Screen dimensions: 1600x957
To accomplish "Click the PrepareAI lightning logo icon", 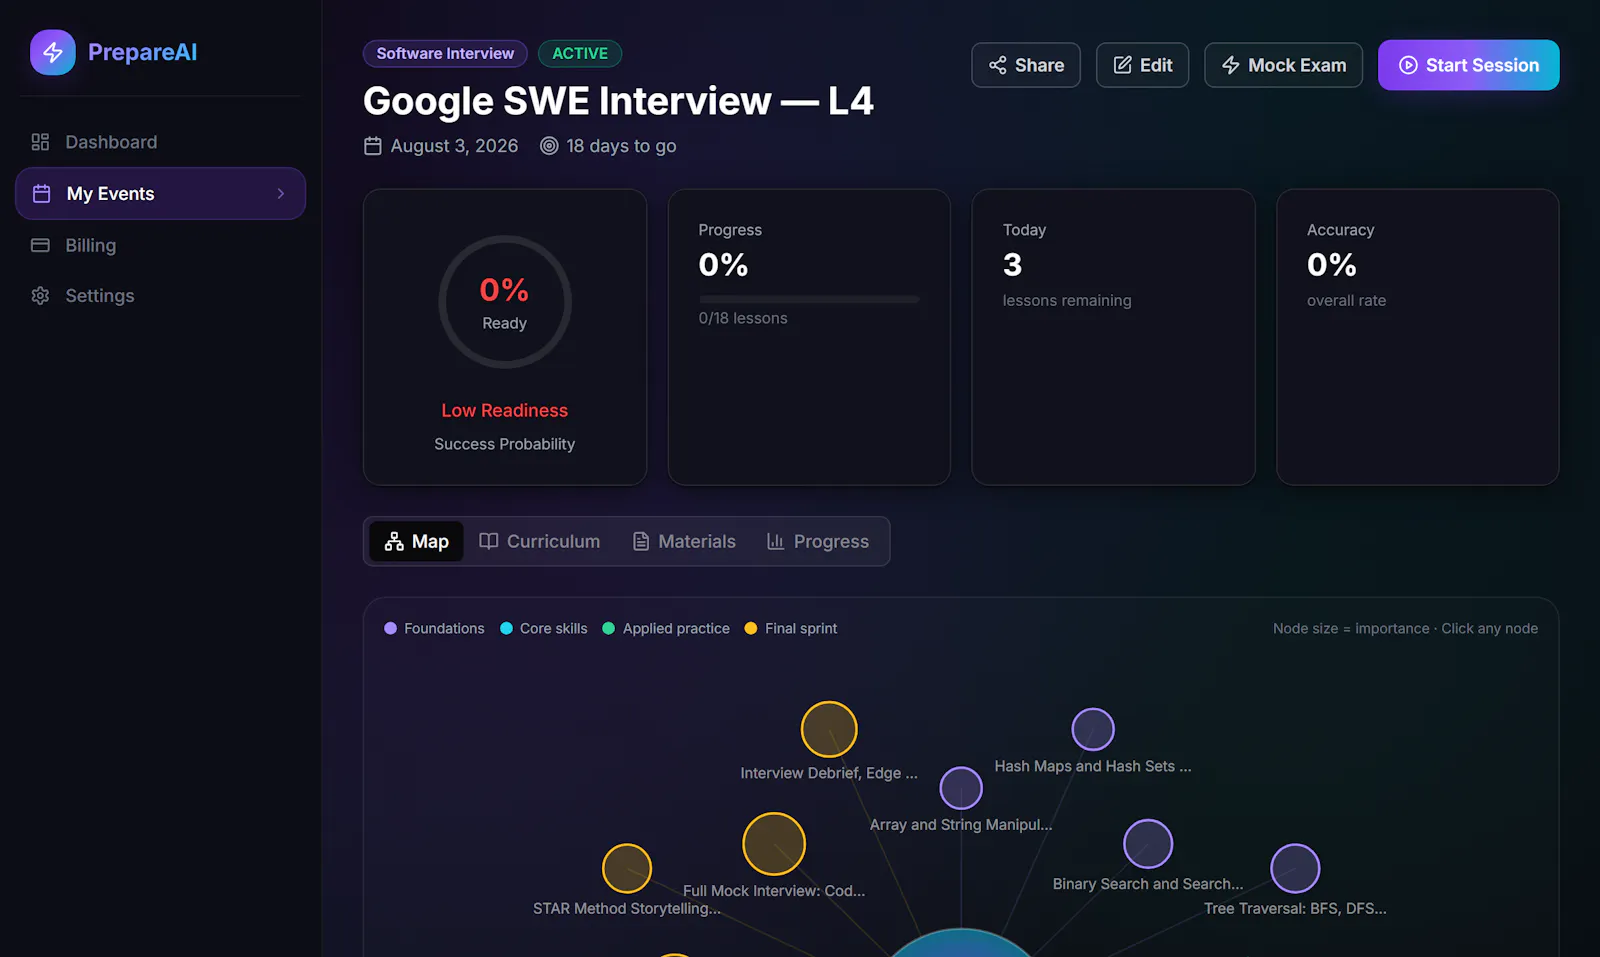I will [x=53, y=52].
